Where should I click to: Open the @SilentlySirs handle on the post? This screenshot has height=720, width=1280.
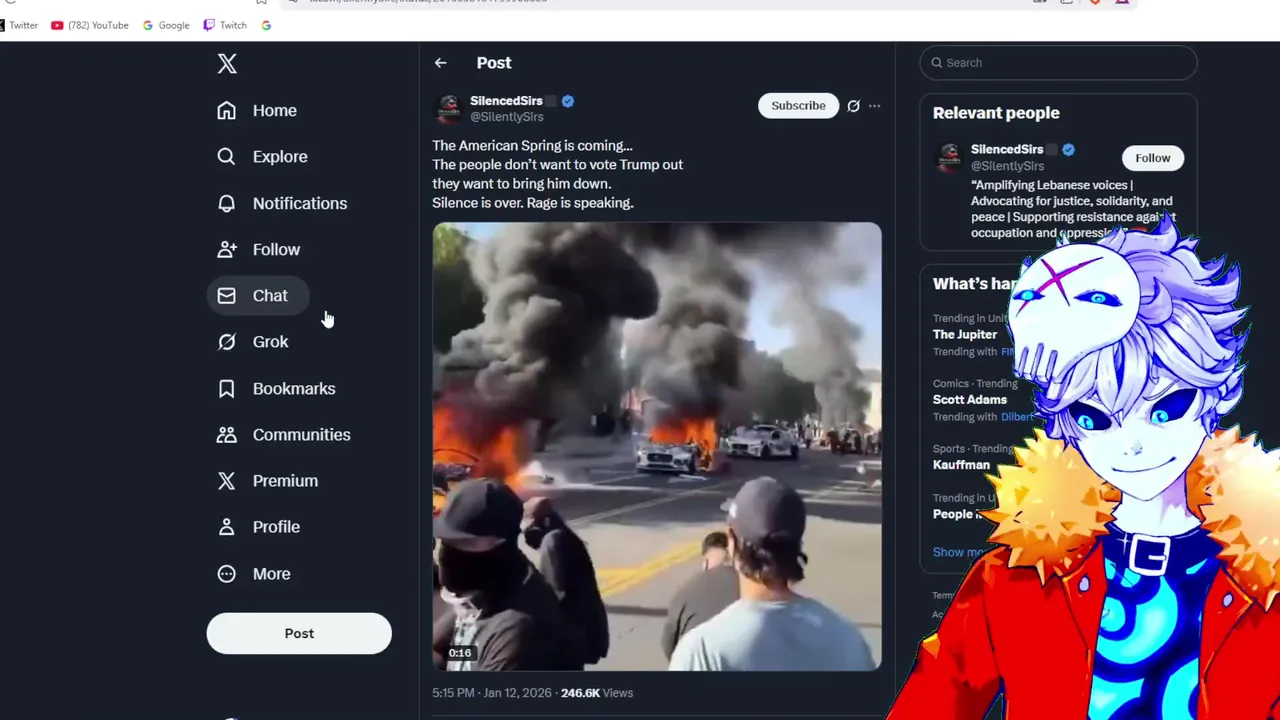[507, 117]
